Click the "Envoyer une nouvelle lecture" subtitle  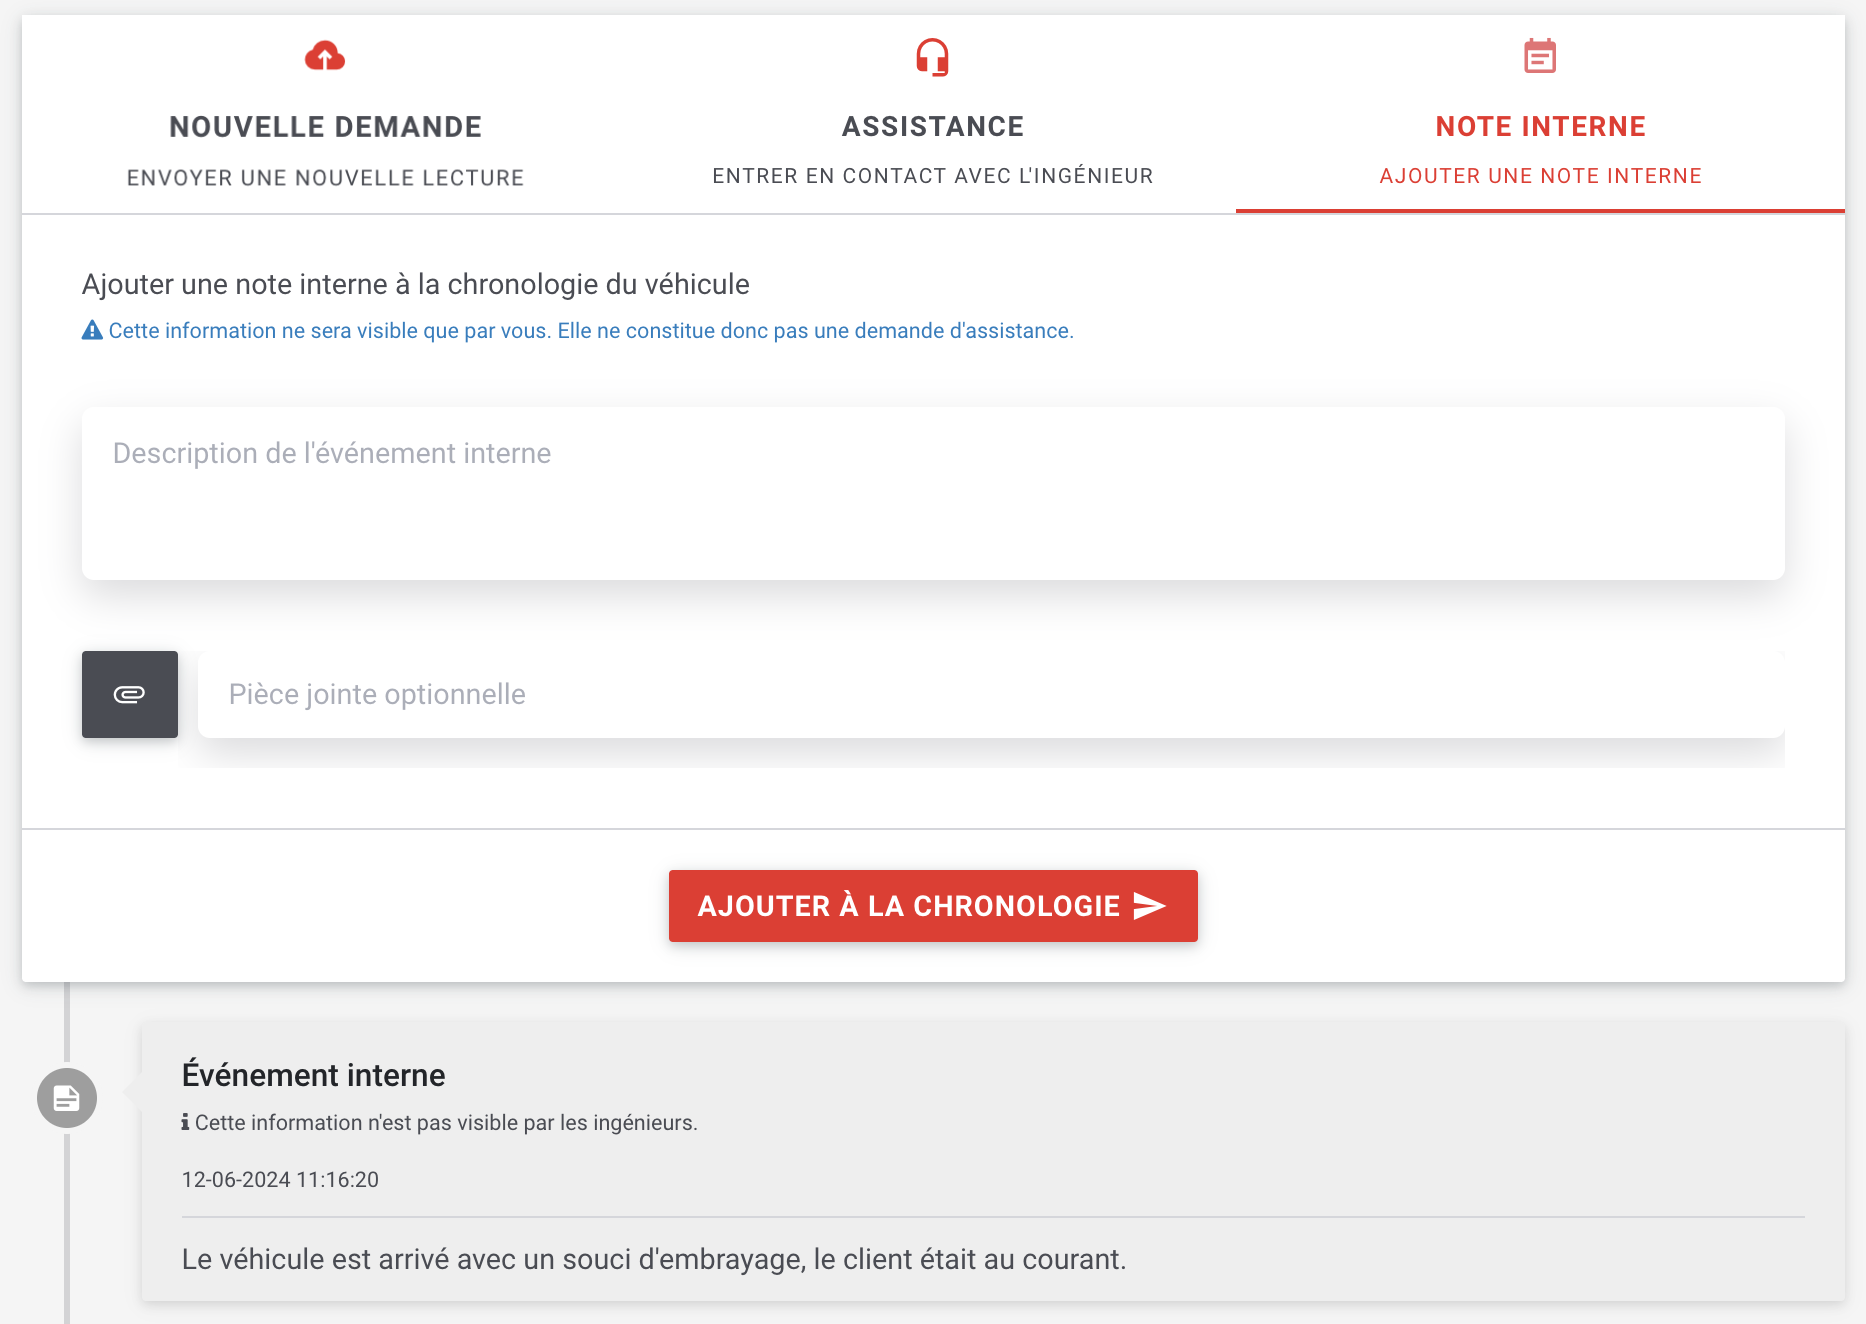[x=325, y=178]
